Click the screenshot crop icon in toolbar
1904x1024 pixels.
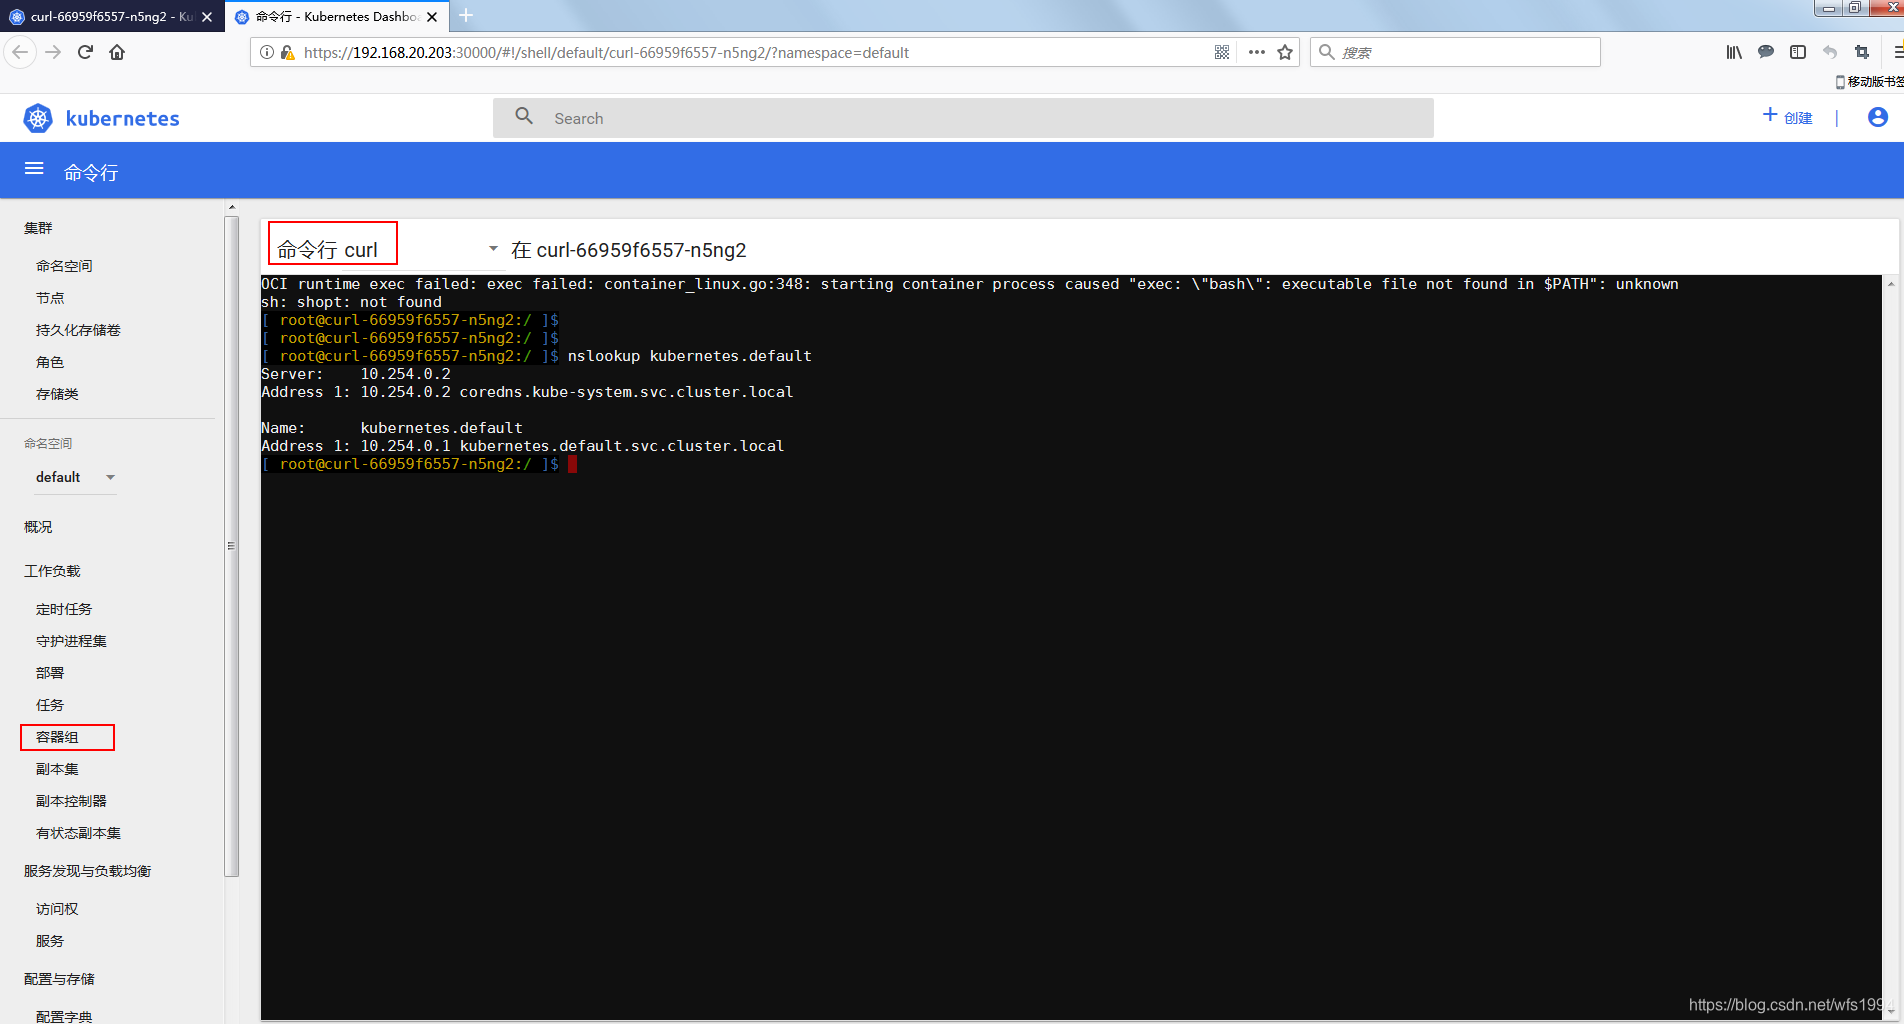(x=1862, y=52)
